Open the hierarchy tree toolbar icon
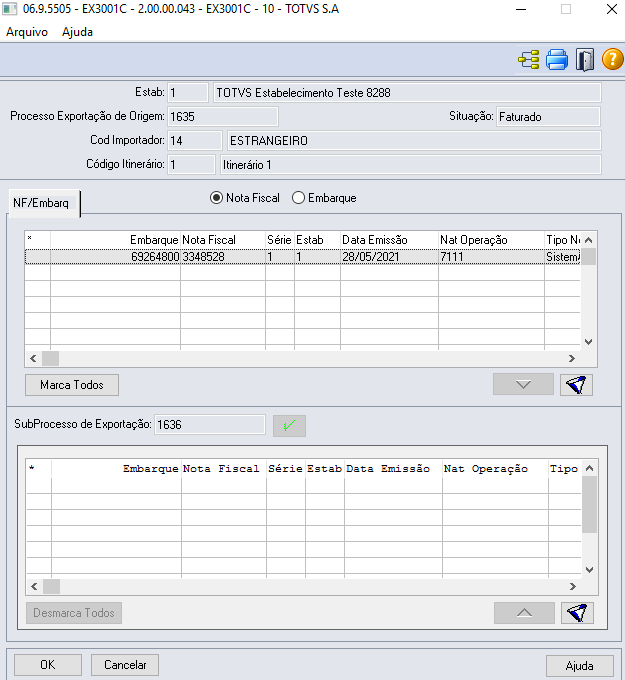Screen dimensions: 625x680 529,59
